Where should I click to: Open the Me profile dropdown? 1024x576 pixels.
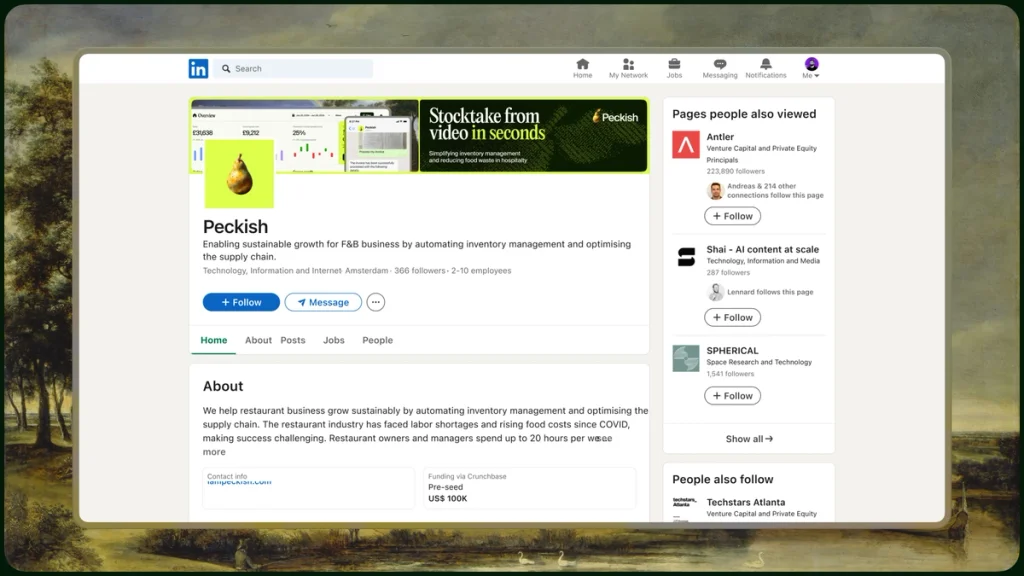tap(811, 68)
